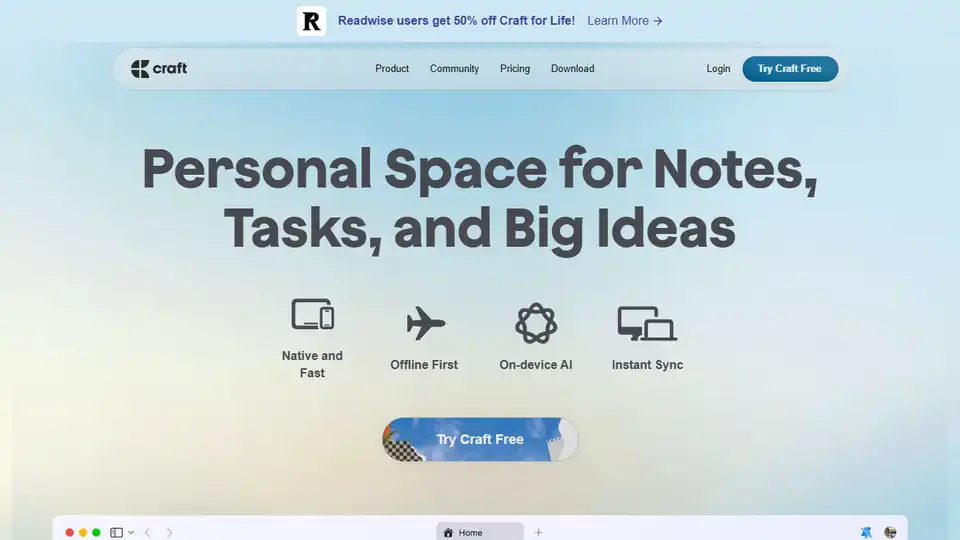
Task: Select the Pricing nav item
Action: coord(515,69)
